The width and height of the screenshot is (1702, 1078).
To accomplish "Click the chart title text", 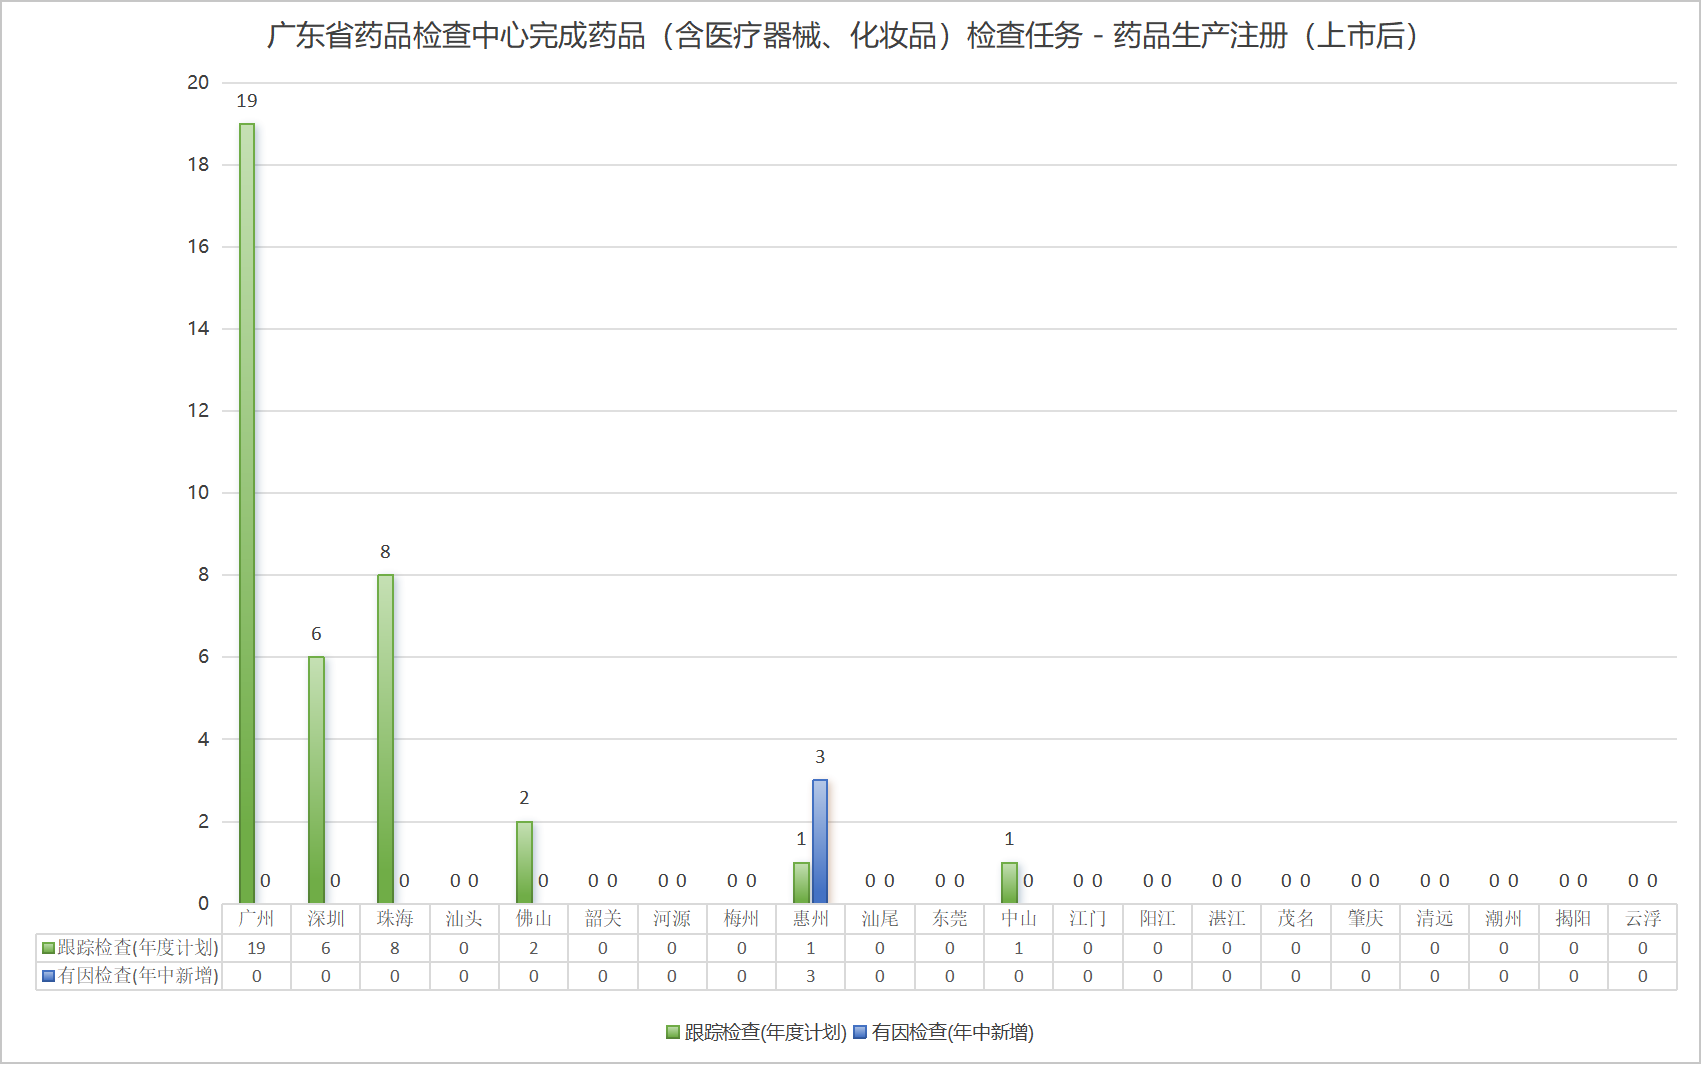I will click(x=842, y=36).
